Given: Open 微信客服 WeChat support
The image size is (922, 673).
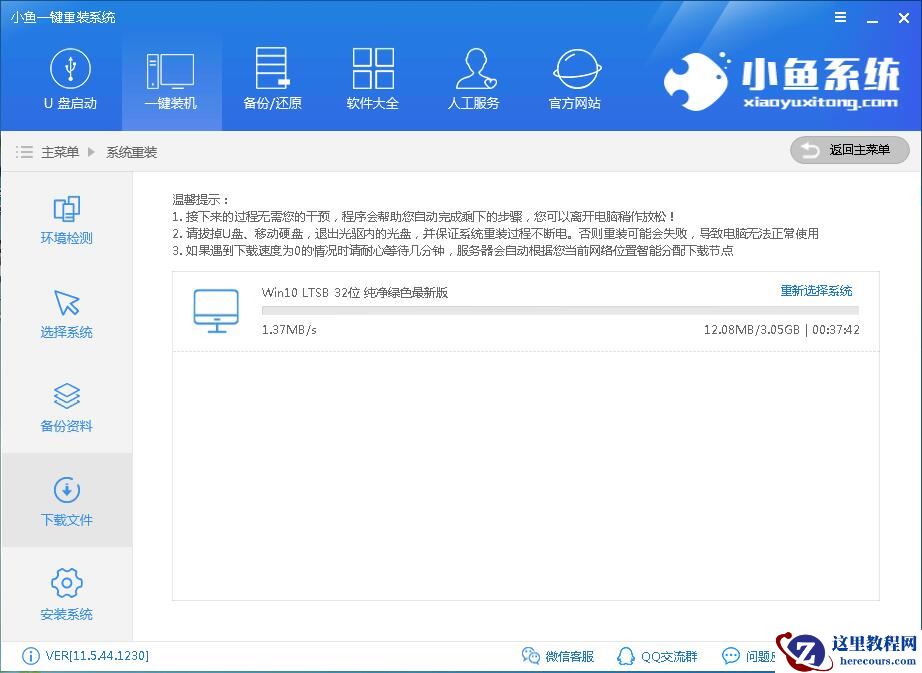Looking at the screenshot, I should point(558,656).
